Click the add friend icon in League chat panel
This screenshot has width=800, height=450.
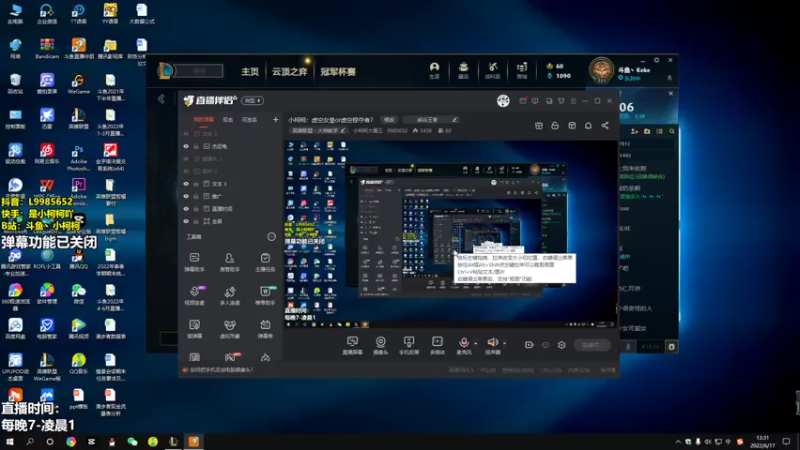point(635,132)
